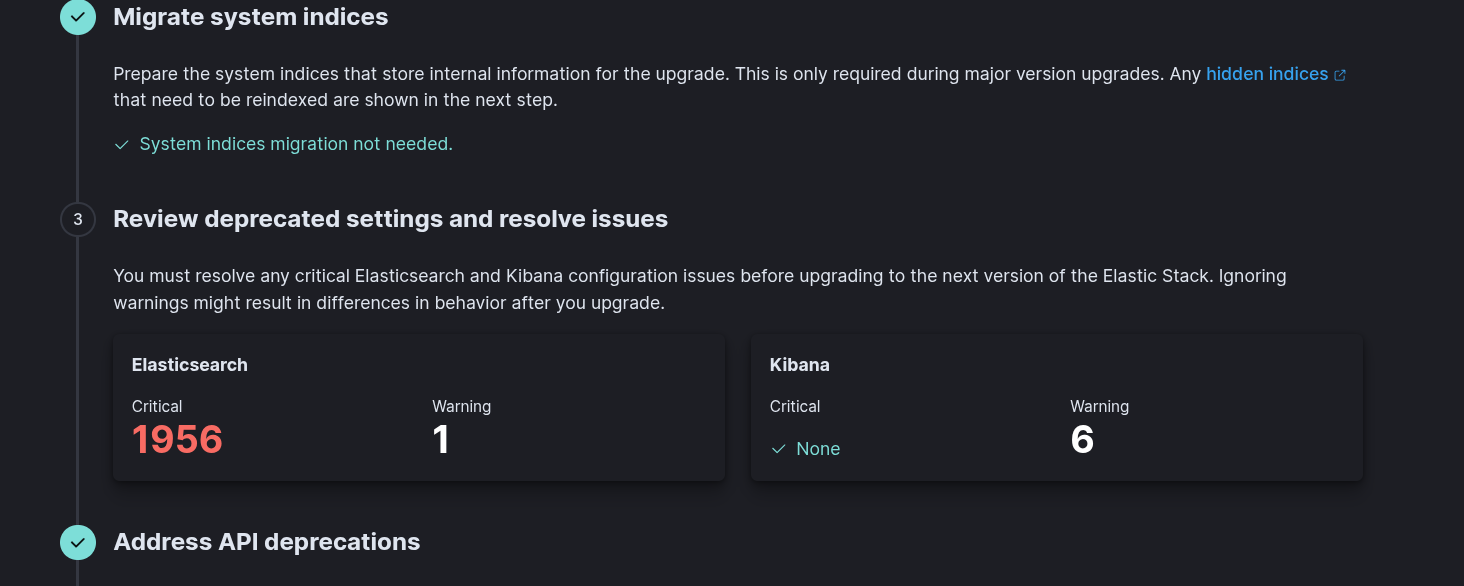Open the hidden indices documentation link
The height and width of the screenshot is (586, 1464).
point(1267,74)
